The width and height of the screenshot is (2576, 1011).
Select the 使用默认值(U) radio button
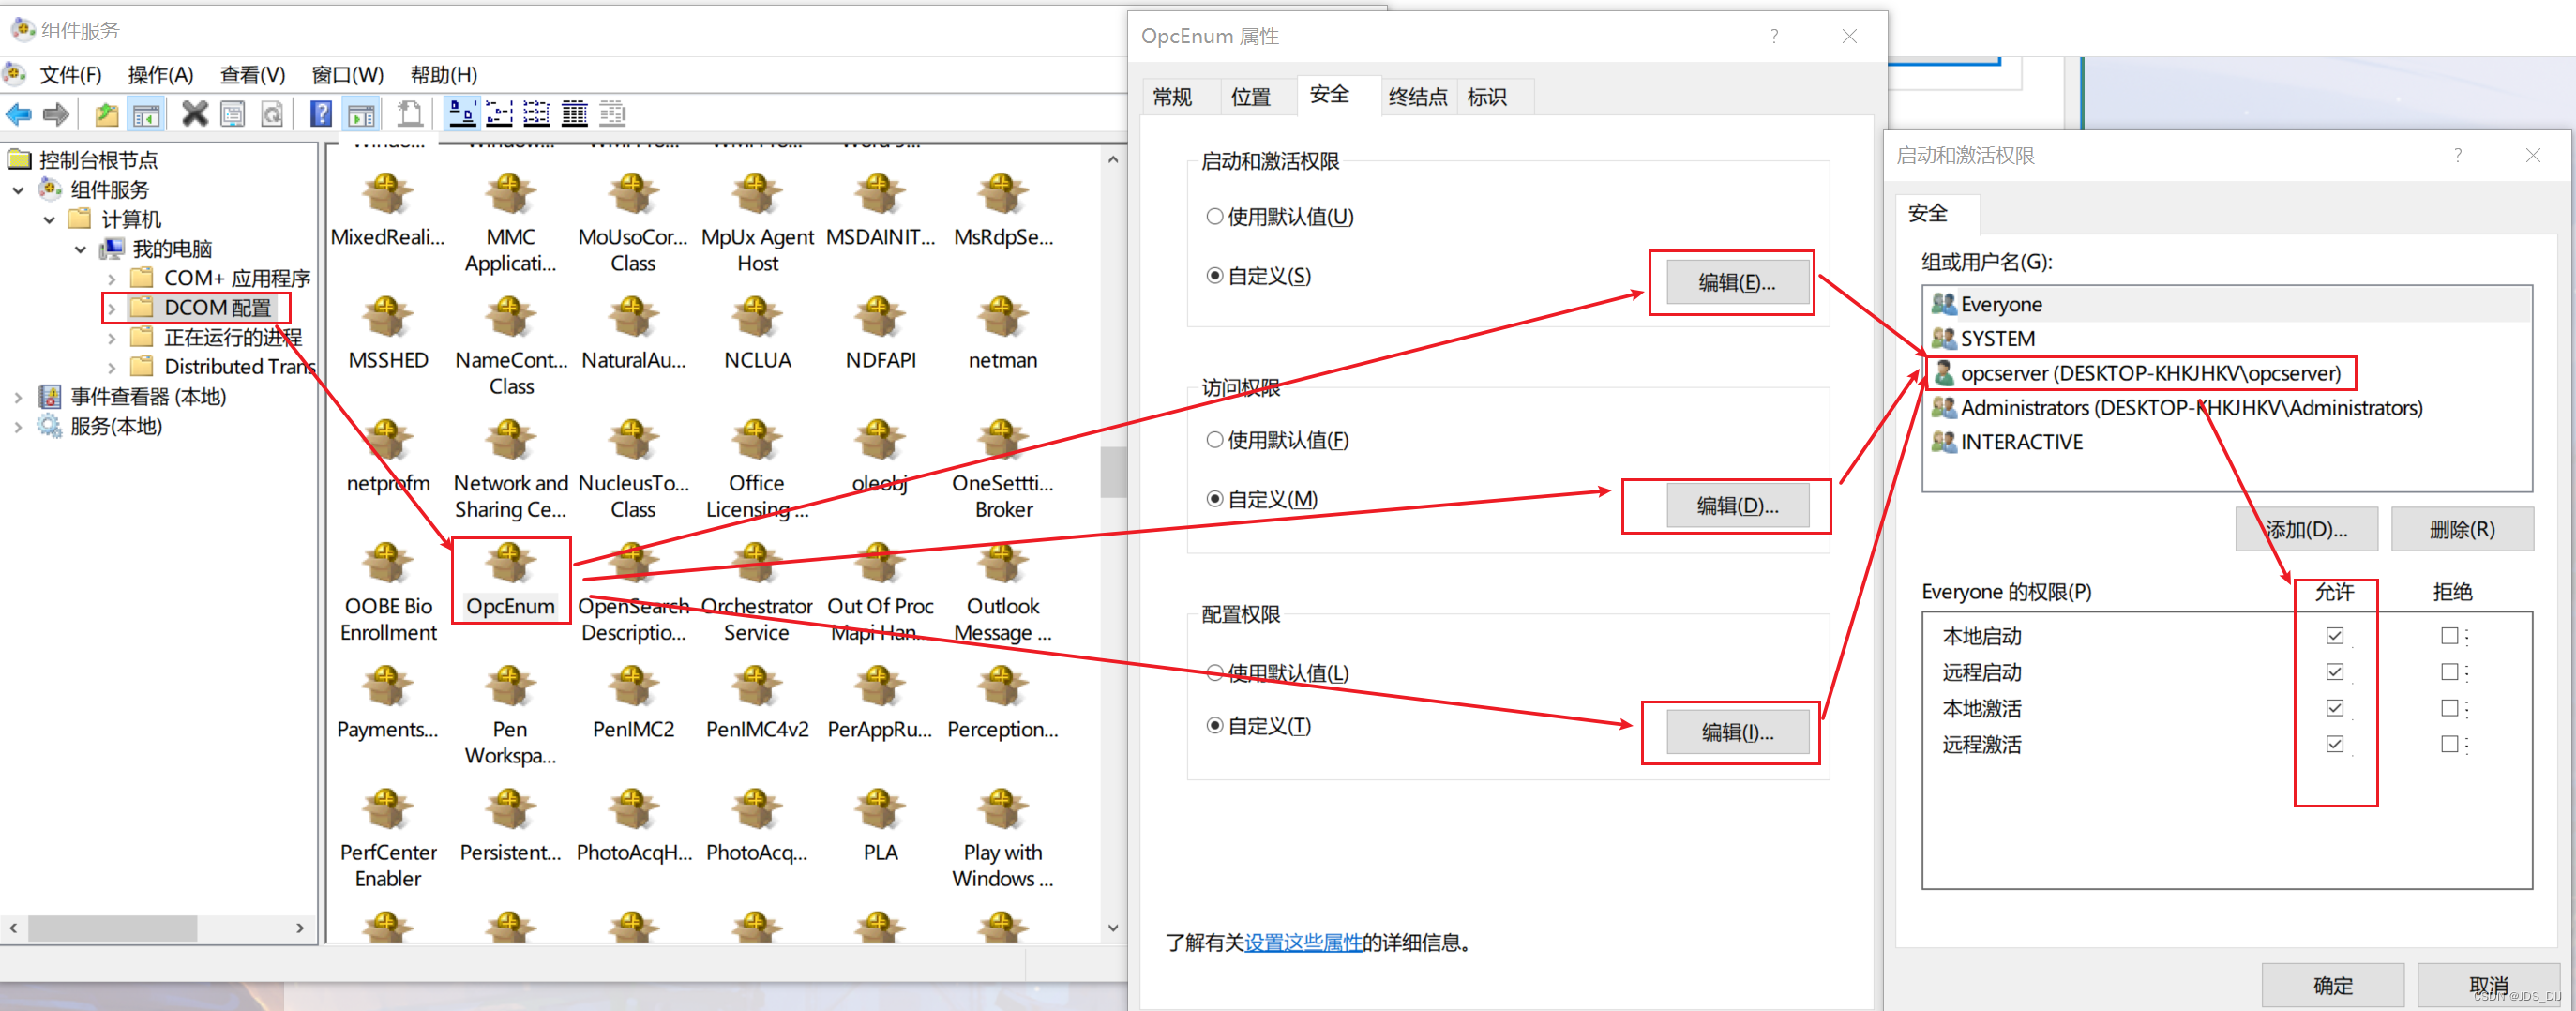pyautogui.click(x=1215, y=216)
